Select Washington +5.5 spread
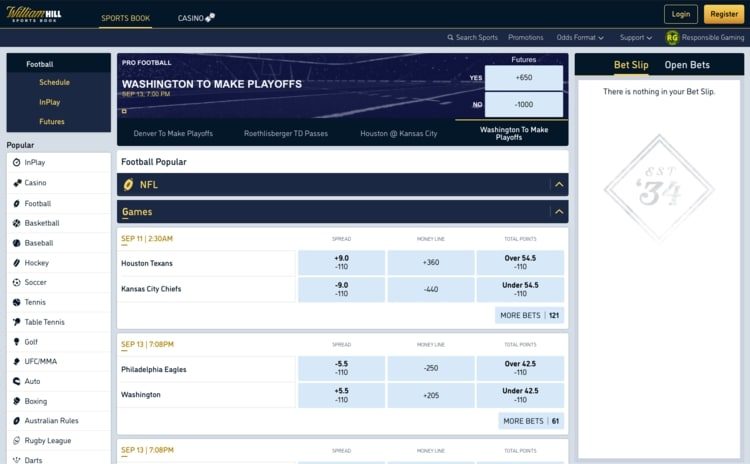 (x=342, y=395)
